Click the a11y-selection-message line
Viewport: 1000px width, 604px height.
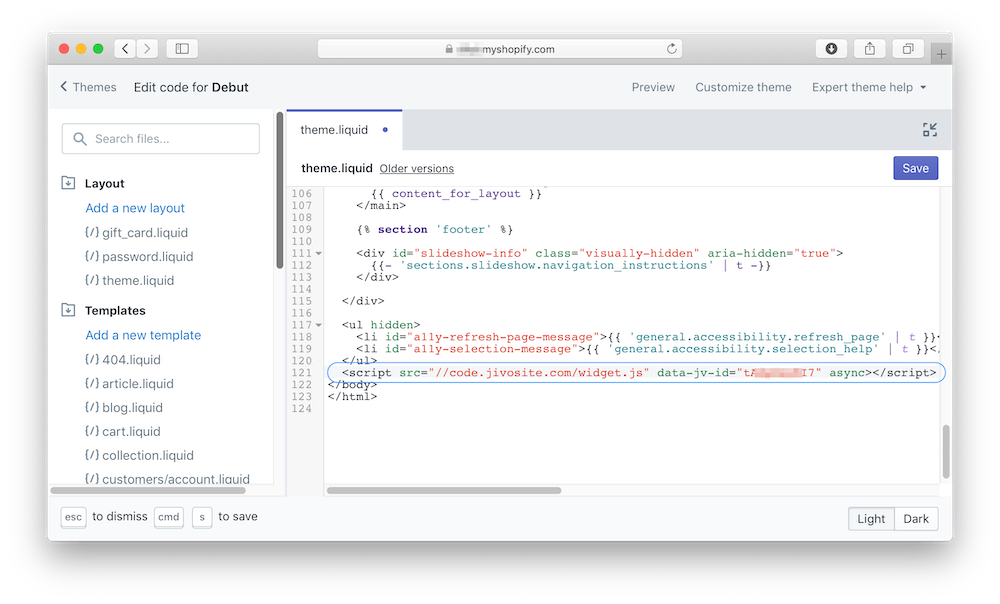coord(647,349)
